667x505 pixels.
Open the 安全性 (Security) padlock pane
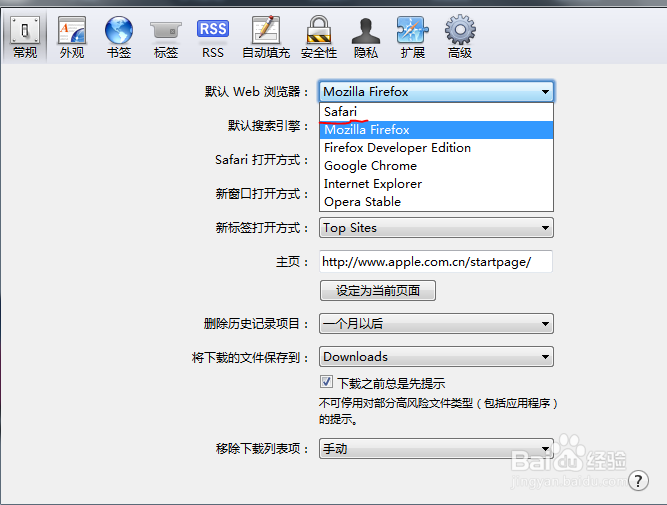tap(319, 37)
